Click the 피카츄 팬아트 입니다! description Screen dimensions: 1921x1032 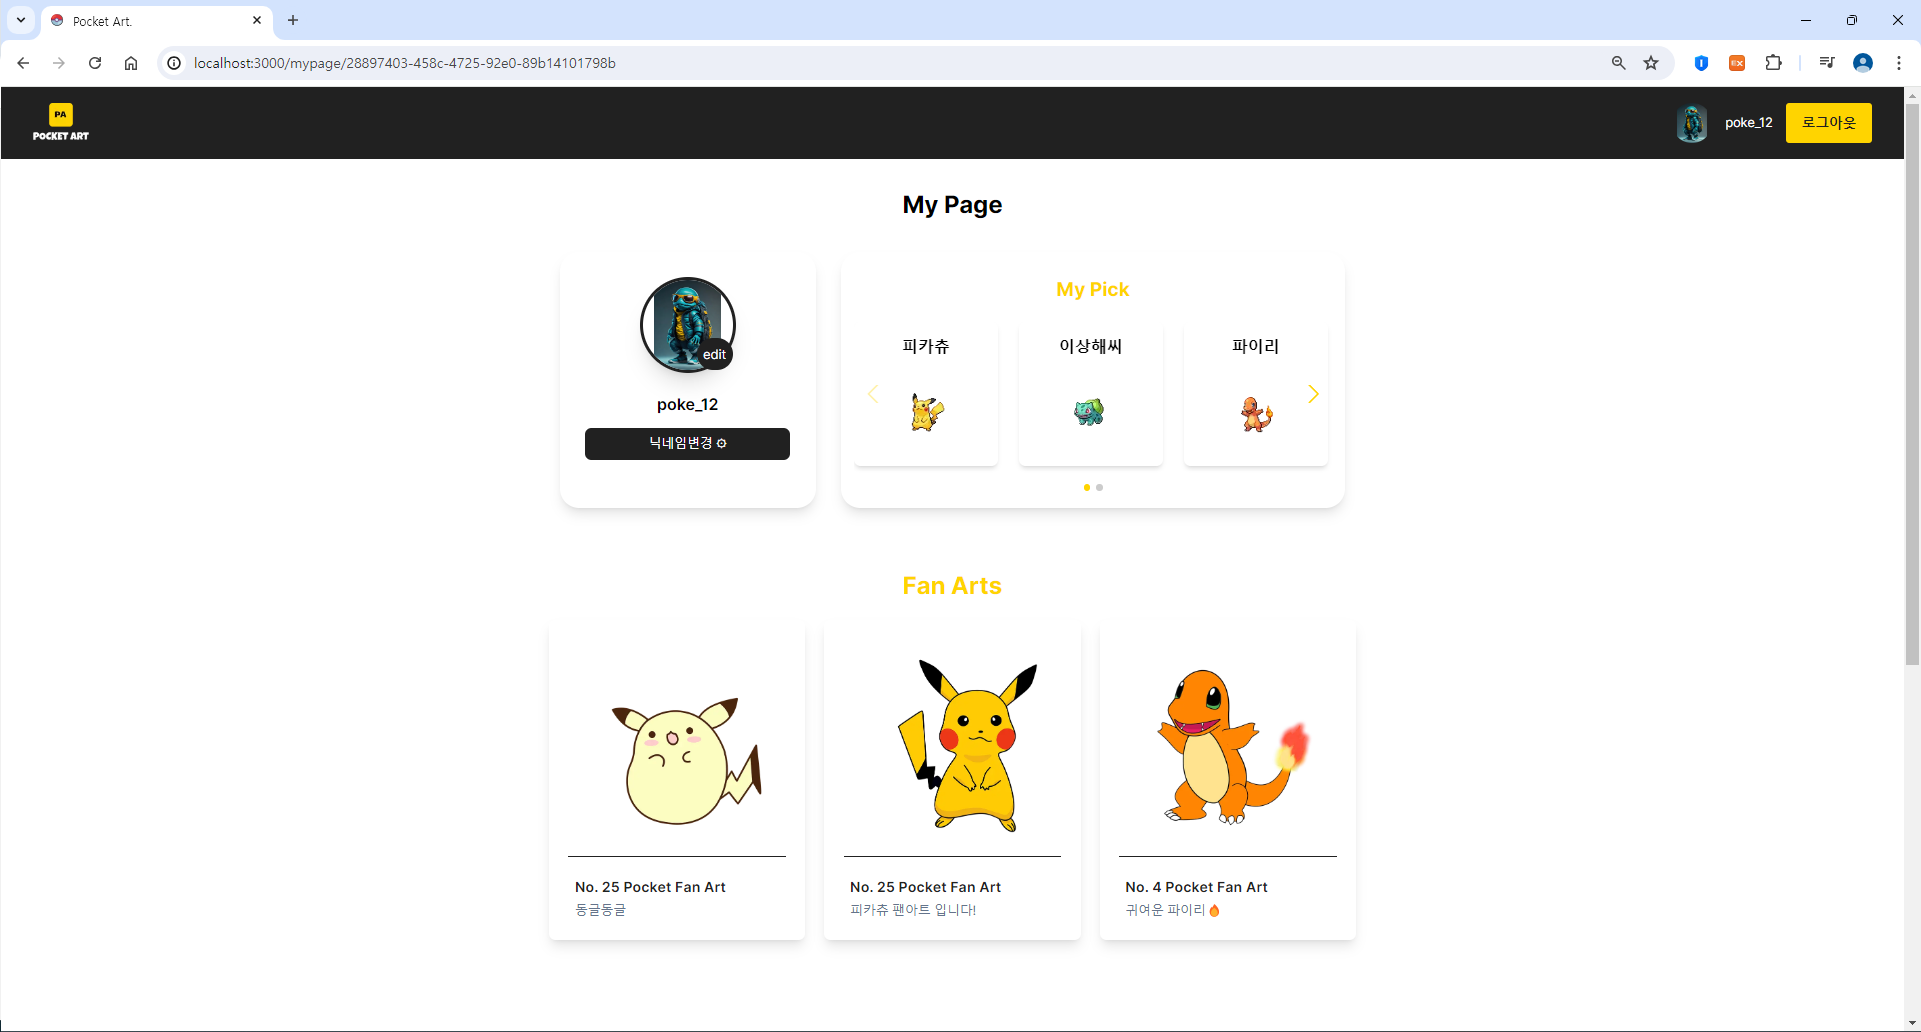pyautogui.click(x=913, y=910)
